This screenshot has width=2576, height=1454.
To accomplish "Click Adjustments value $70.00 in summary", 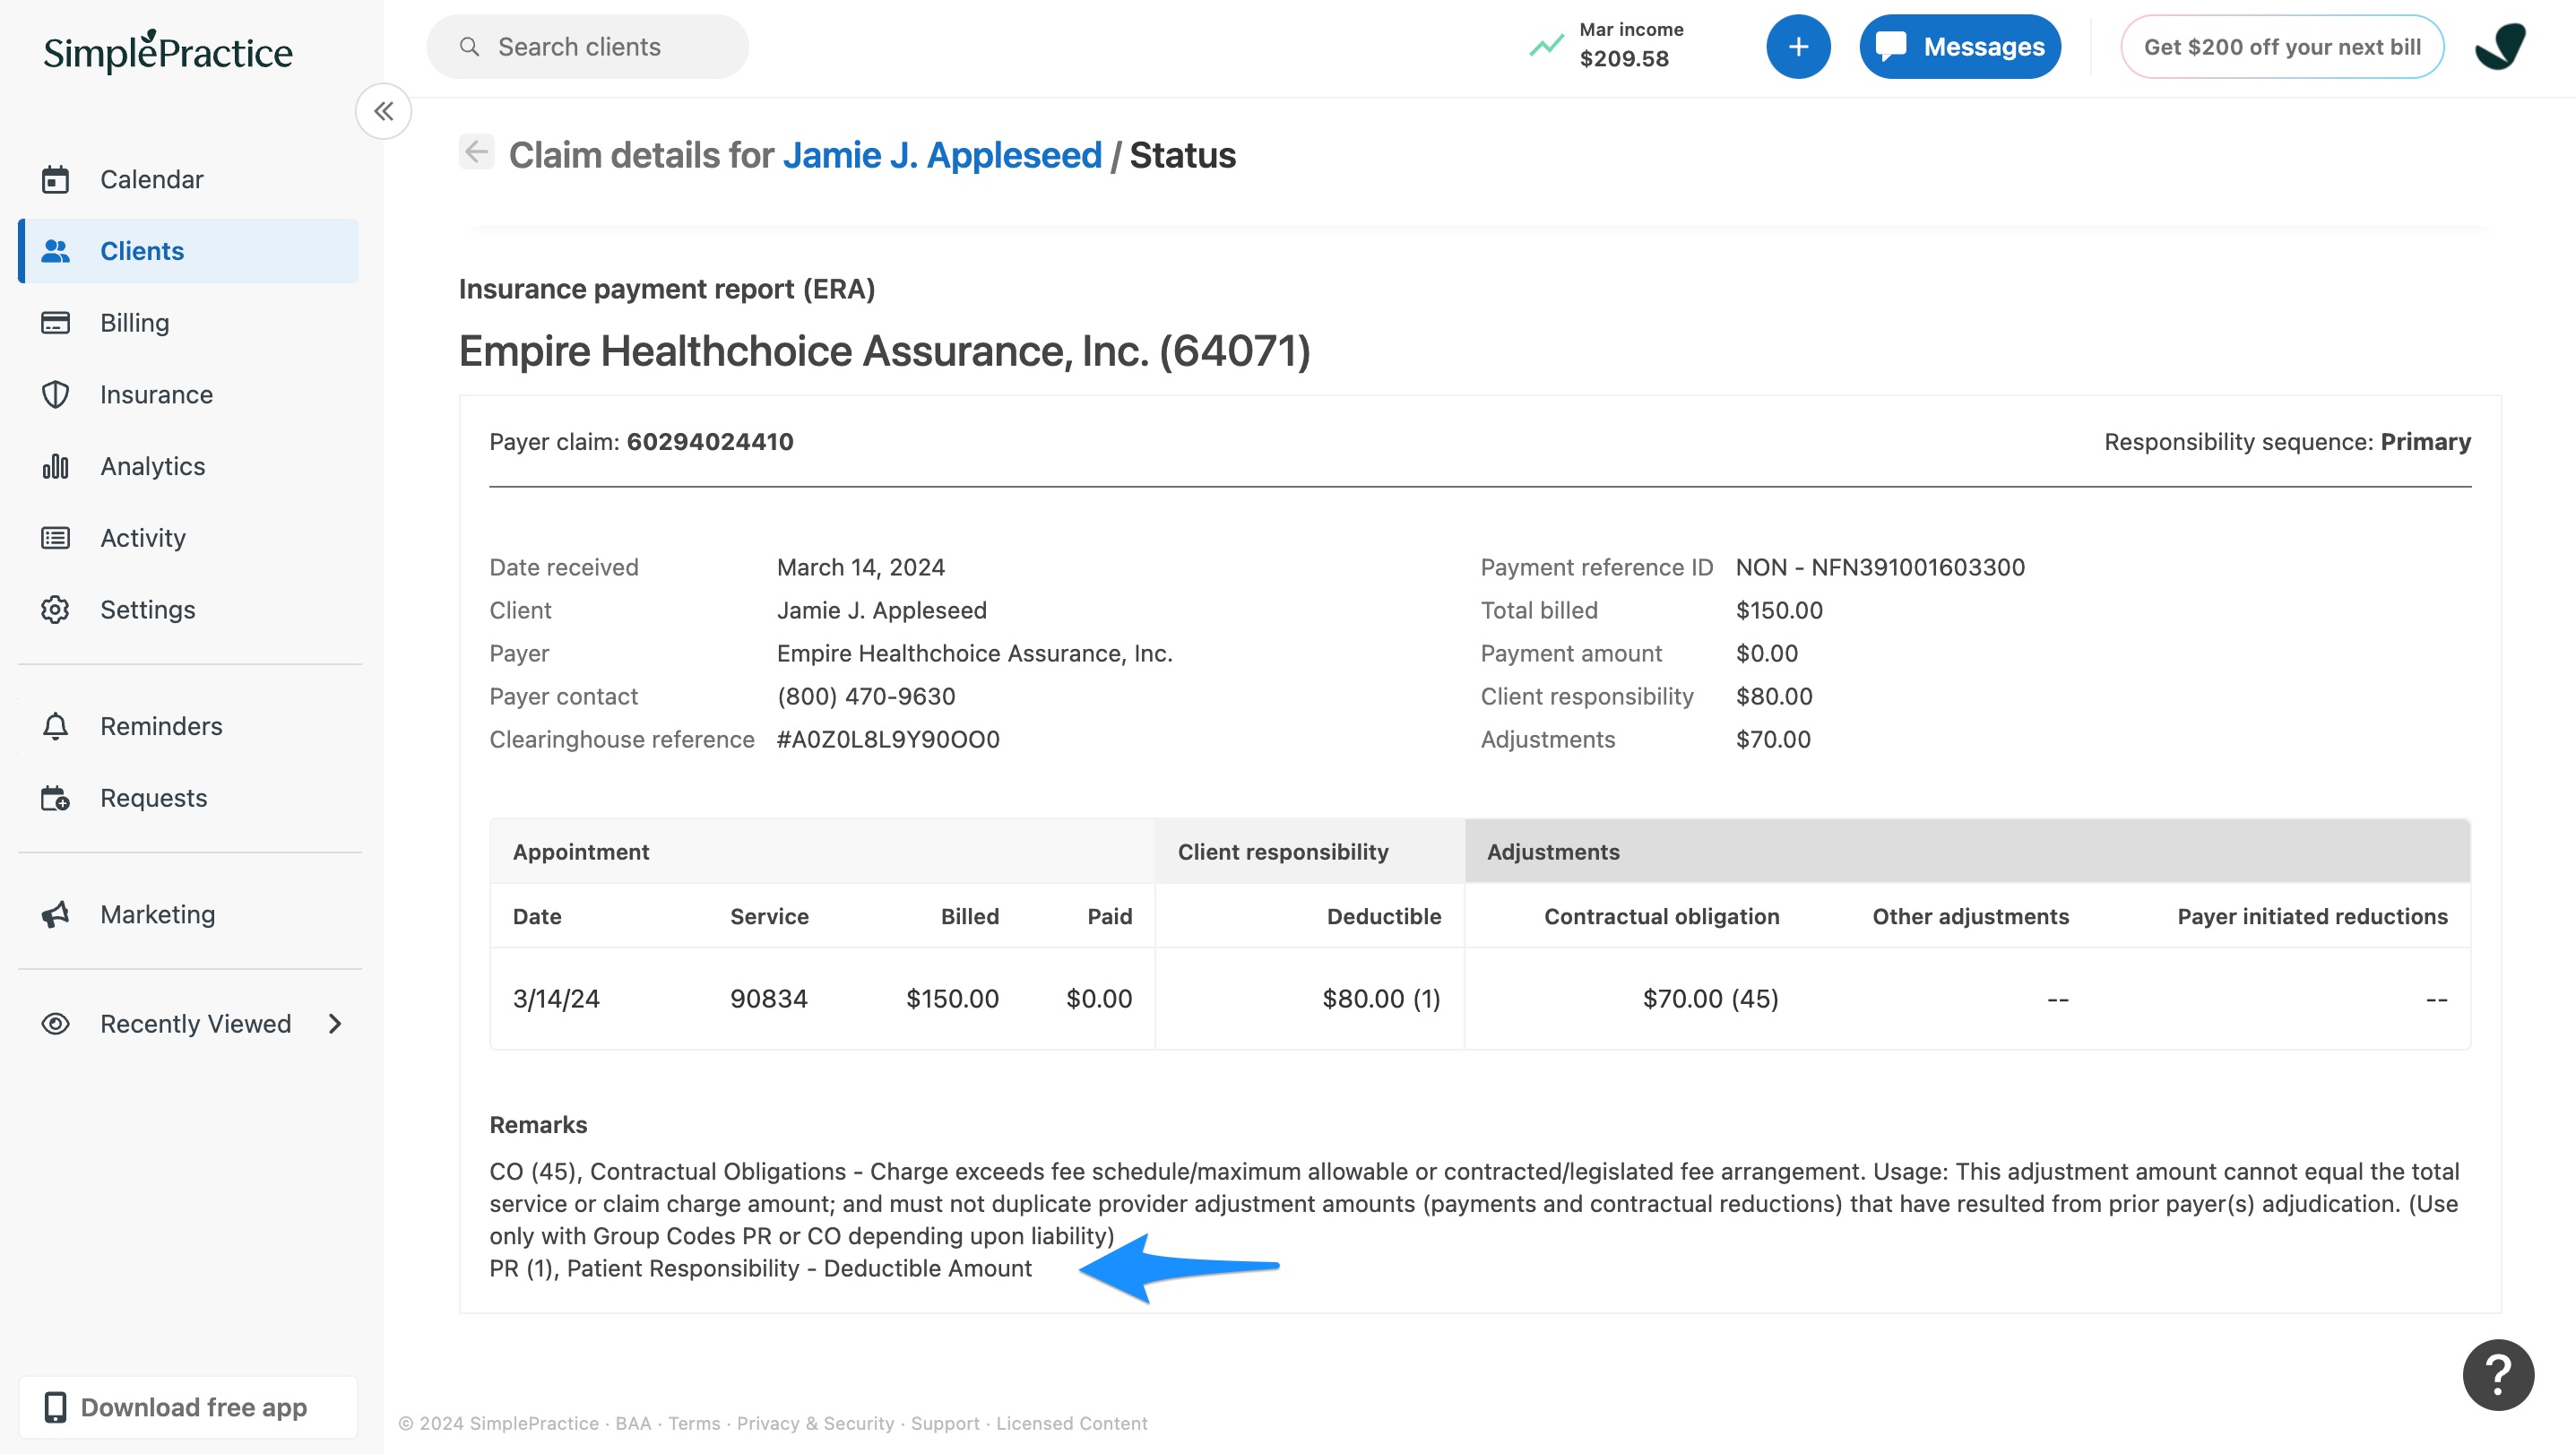I will (x=1773, y=739).
